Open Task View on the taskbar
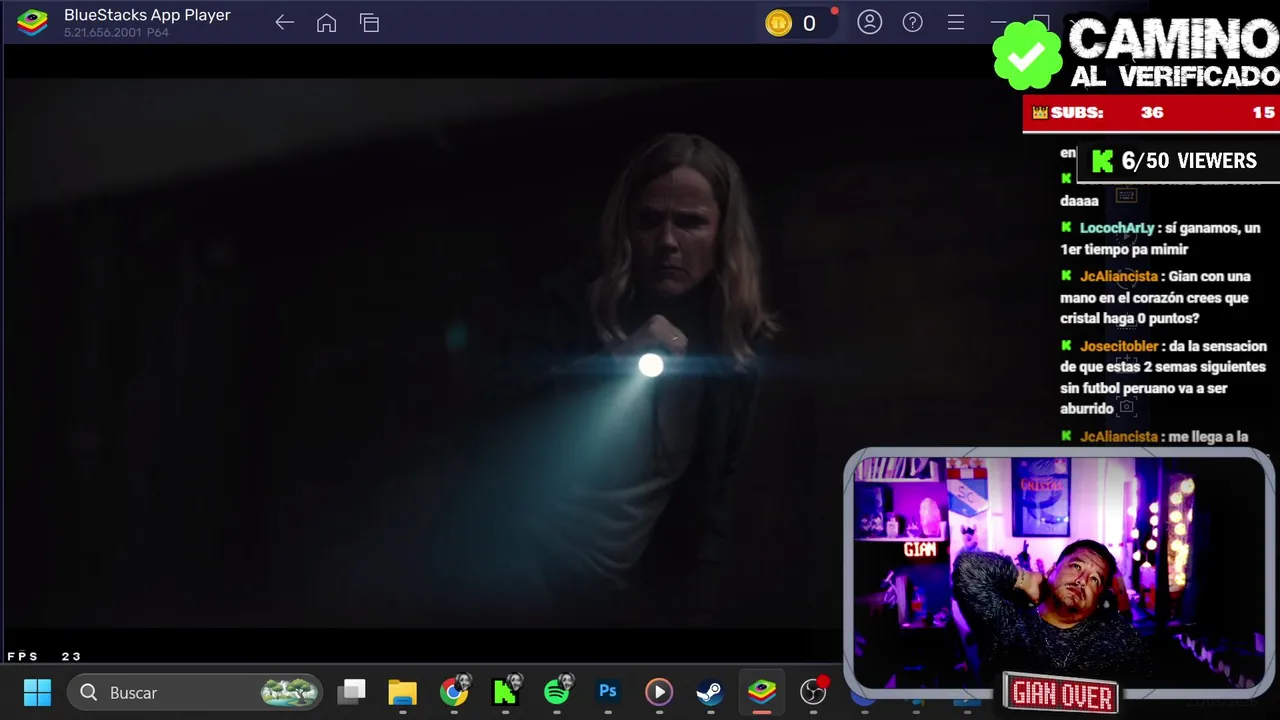 click(x=352, y=691)
